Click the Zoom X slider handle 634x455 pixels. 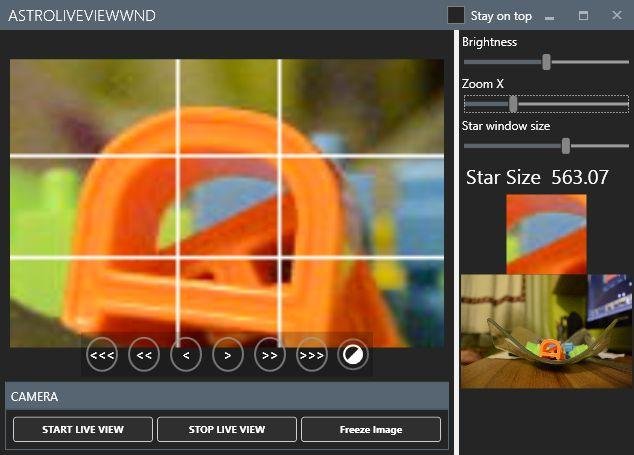(513, 103)
